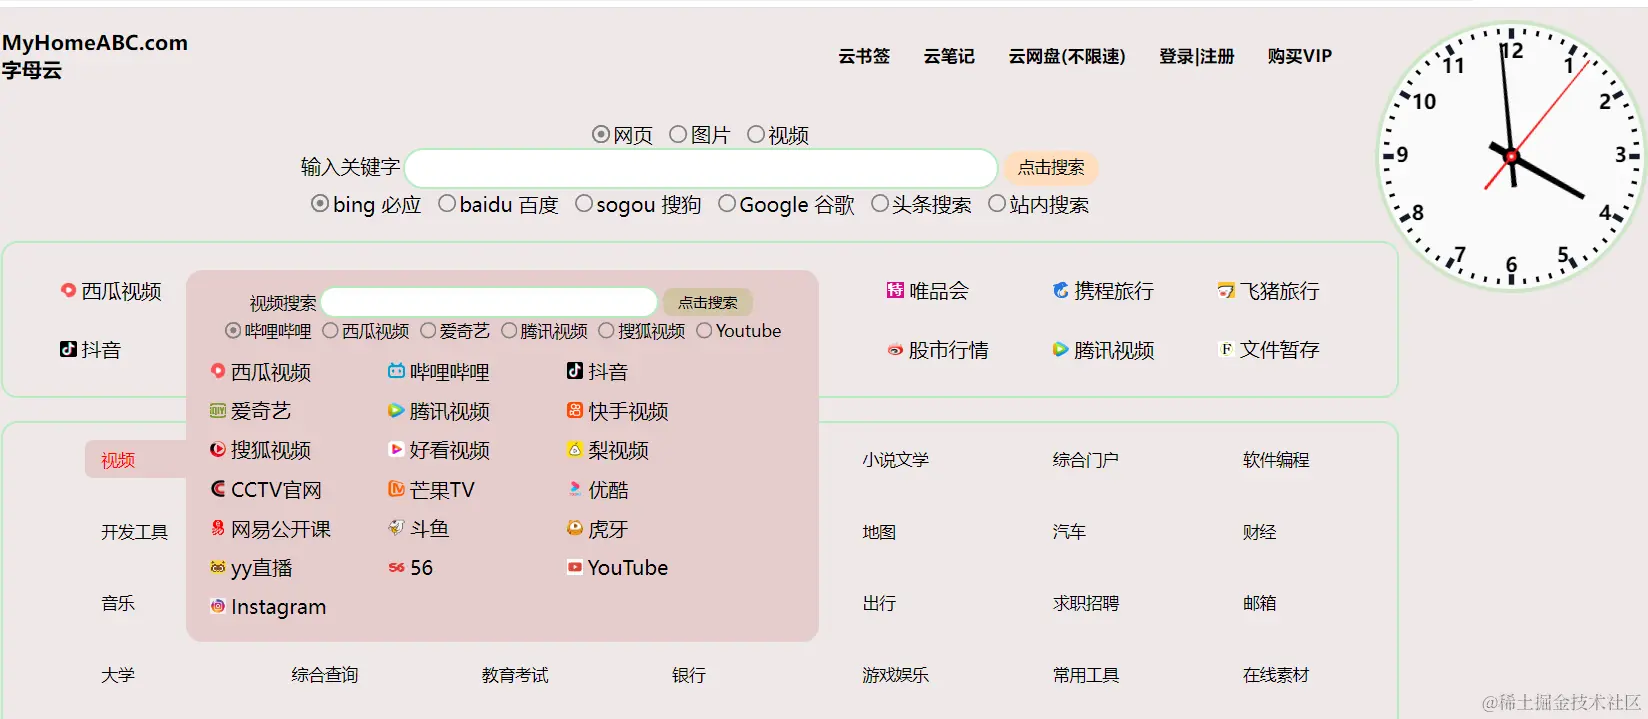Viewport: 1648px width, 719px height.
Task: Open the 虎牙 icon
Action: [575, 528]
